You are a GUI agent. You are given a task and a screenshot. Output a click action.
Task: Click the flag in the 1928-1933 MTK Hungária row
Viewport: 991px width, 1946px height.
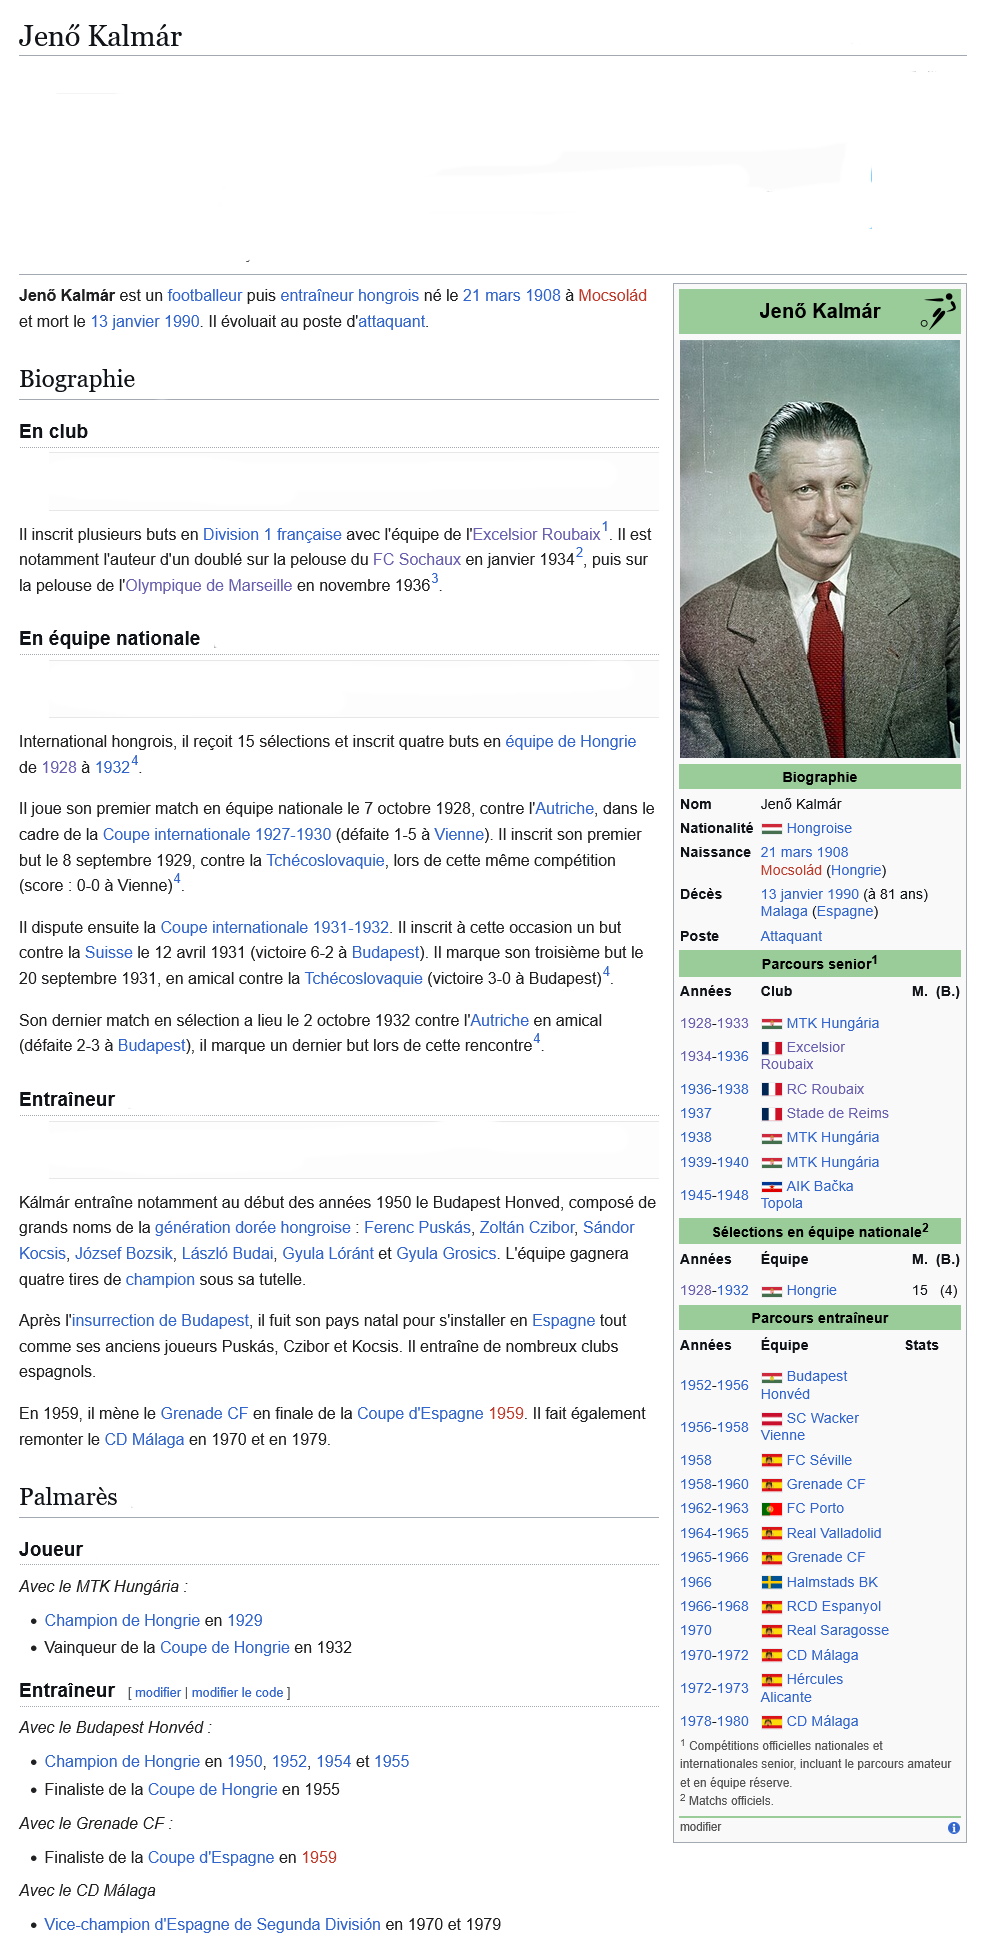pos(771,1023)
